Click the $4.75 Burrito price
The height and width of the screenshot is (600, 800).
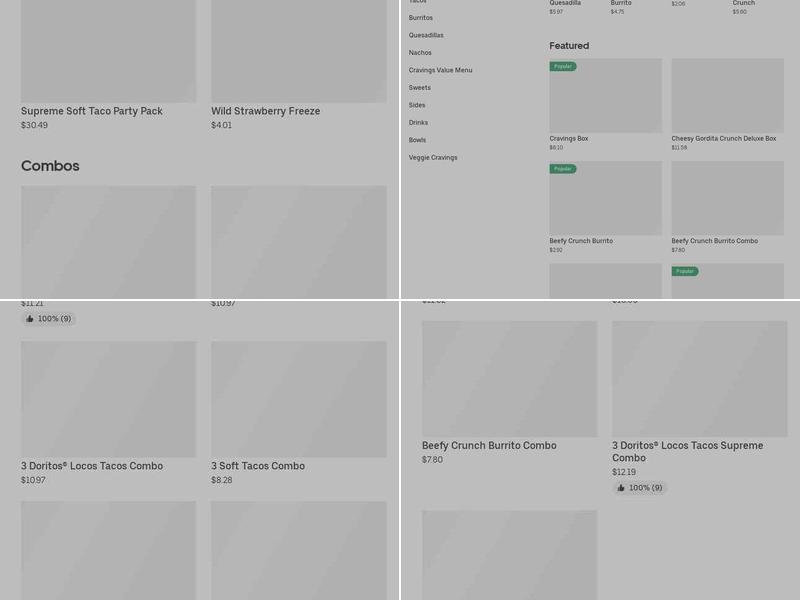pyautogui.click(x=617, y=12)
